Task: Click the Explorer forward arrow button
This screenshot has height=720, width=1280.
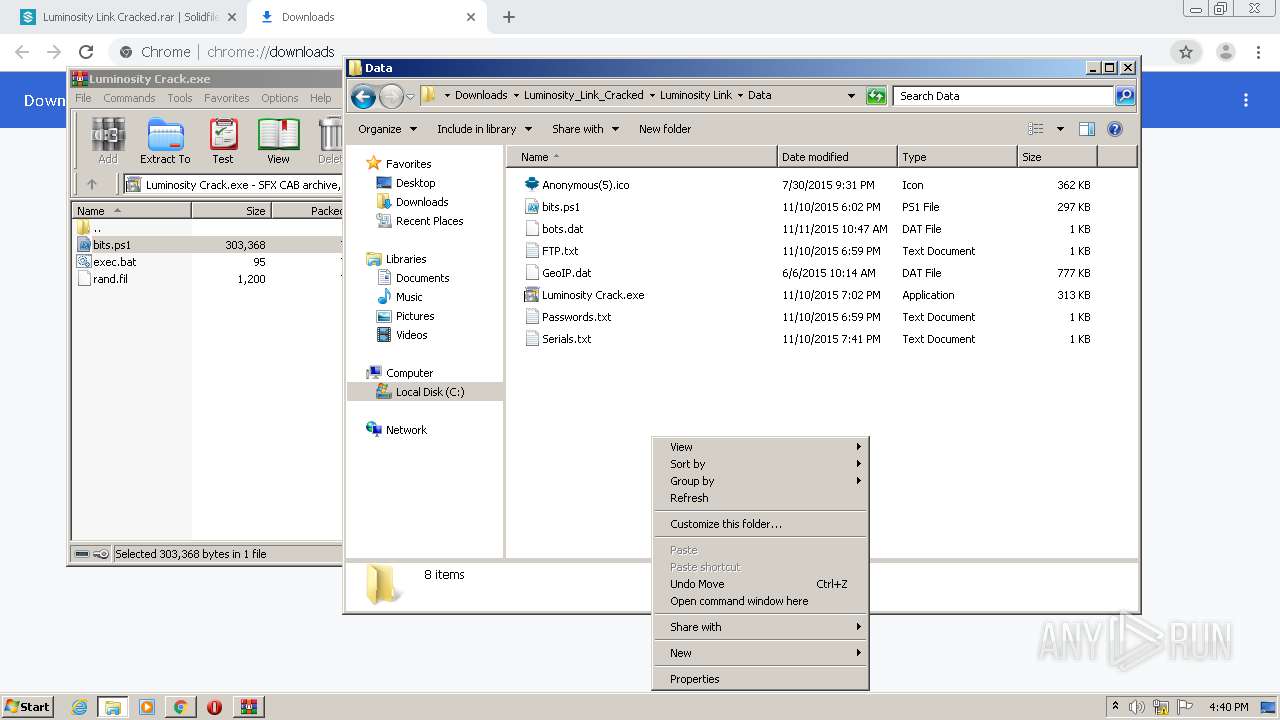Action: (x=391, y=96)
